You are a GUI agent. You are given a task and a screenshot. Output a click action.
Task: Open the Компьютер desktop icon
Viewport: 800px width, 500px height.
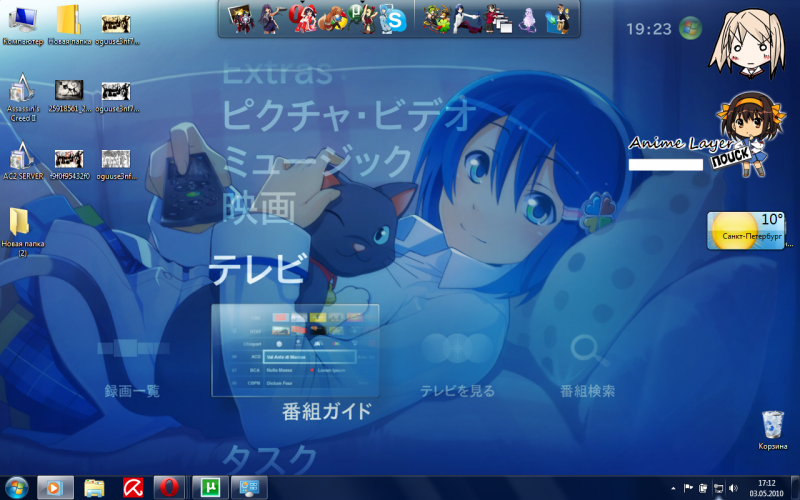23,26
